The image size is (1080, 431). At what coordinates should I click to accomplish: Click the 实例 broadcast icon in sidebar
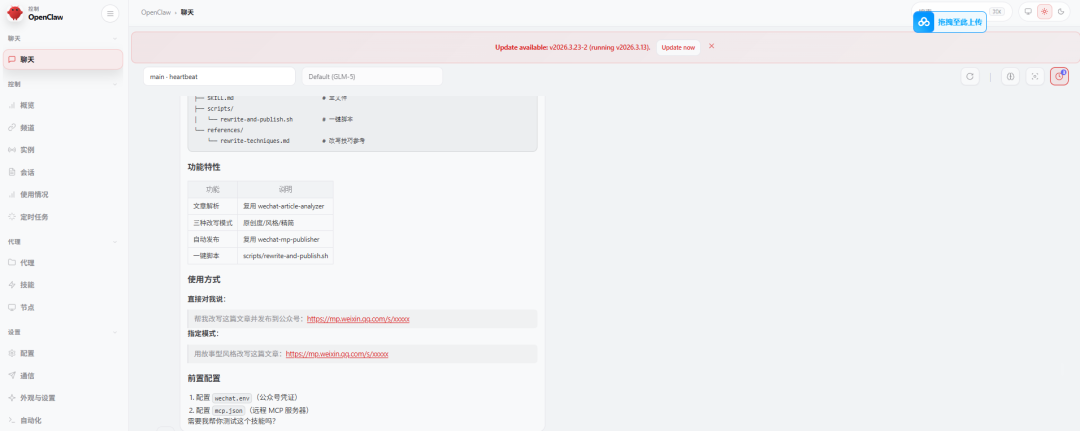coord(12,149)
